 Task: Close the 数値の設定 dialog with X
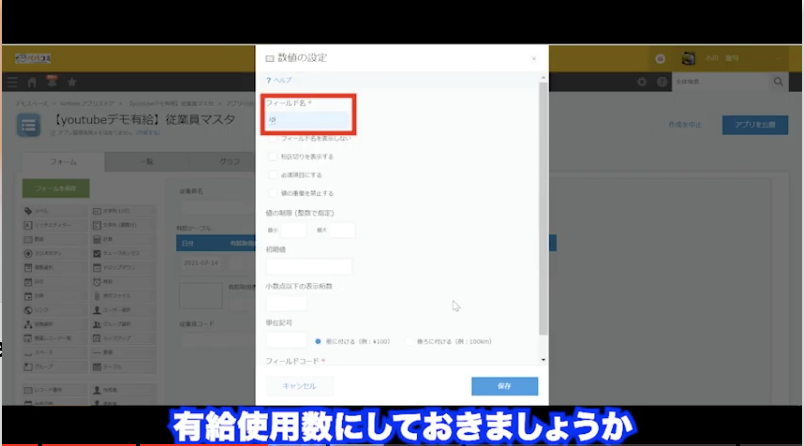[x=532, y=58]
